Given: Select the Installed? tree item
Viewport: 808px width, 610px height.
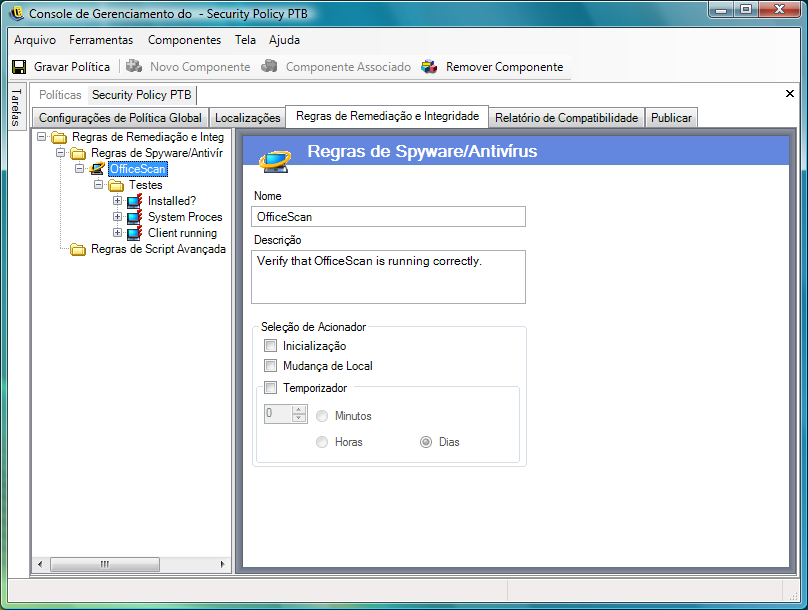Looking at the screenshot, I should coord(172,201).
